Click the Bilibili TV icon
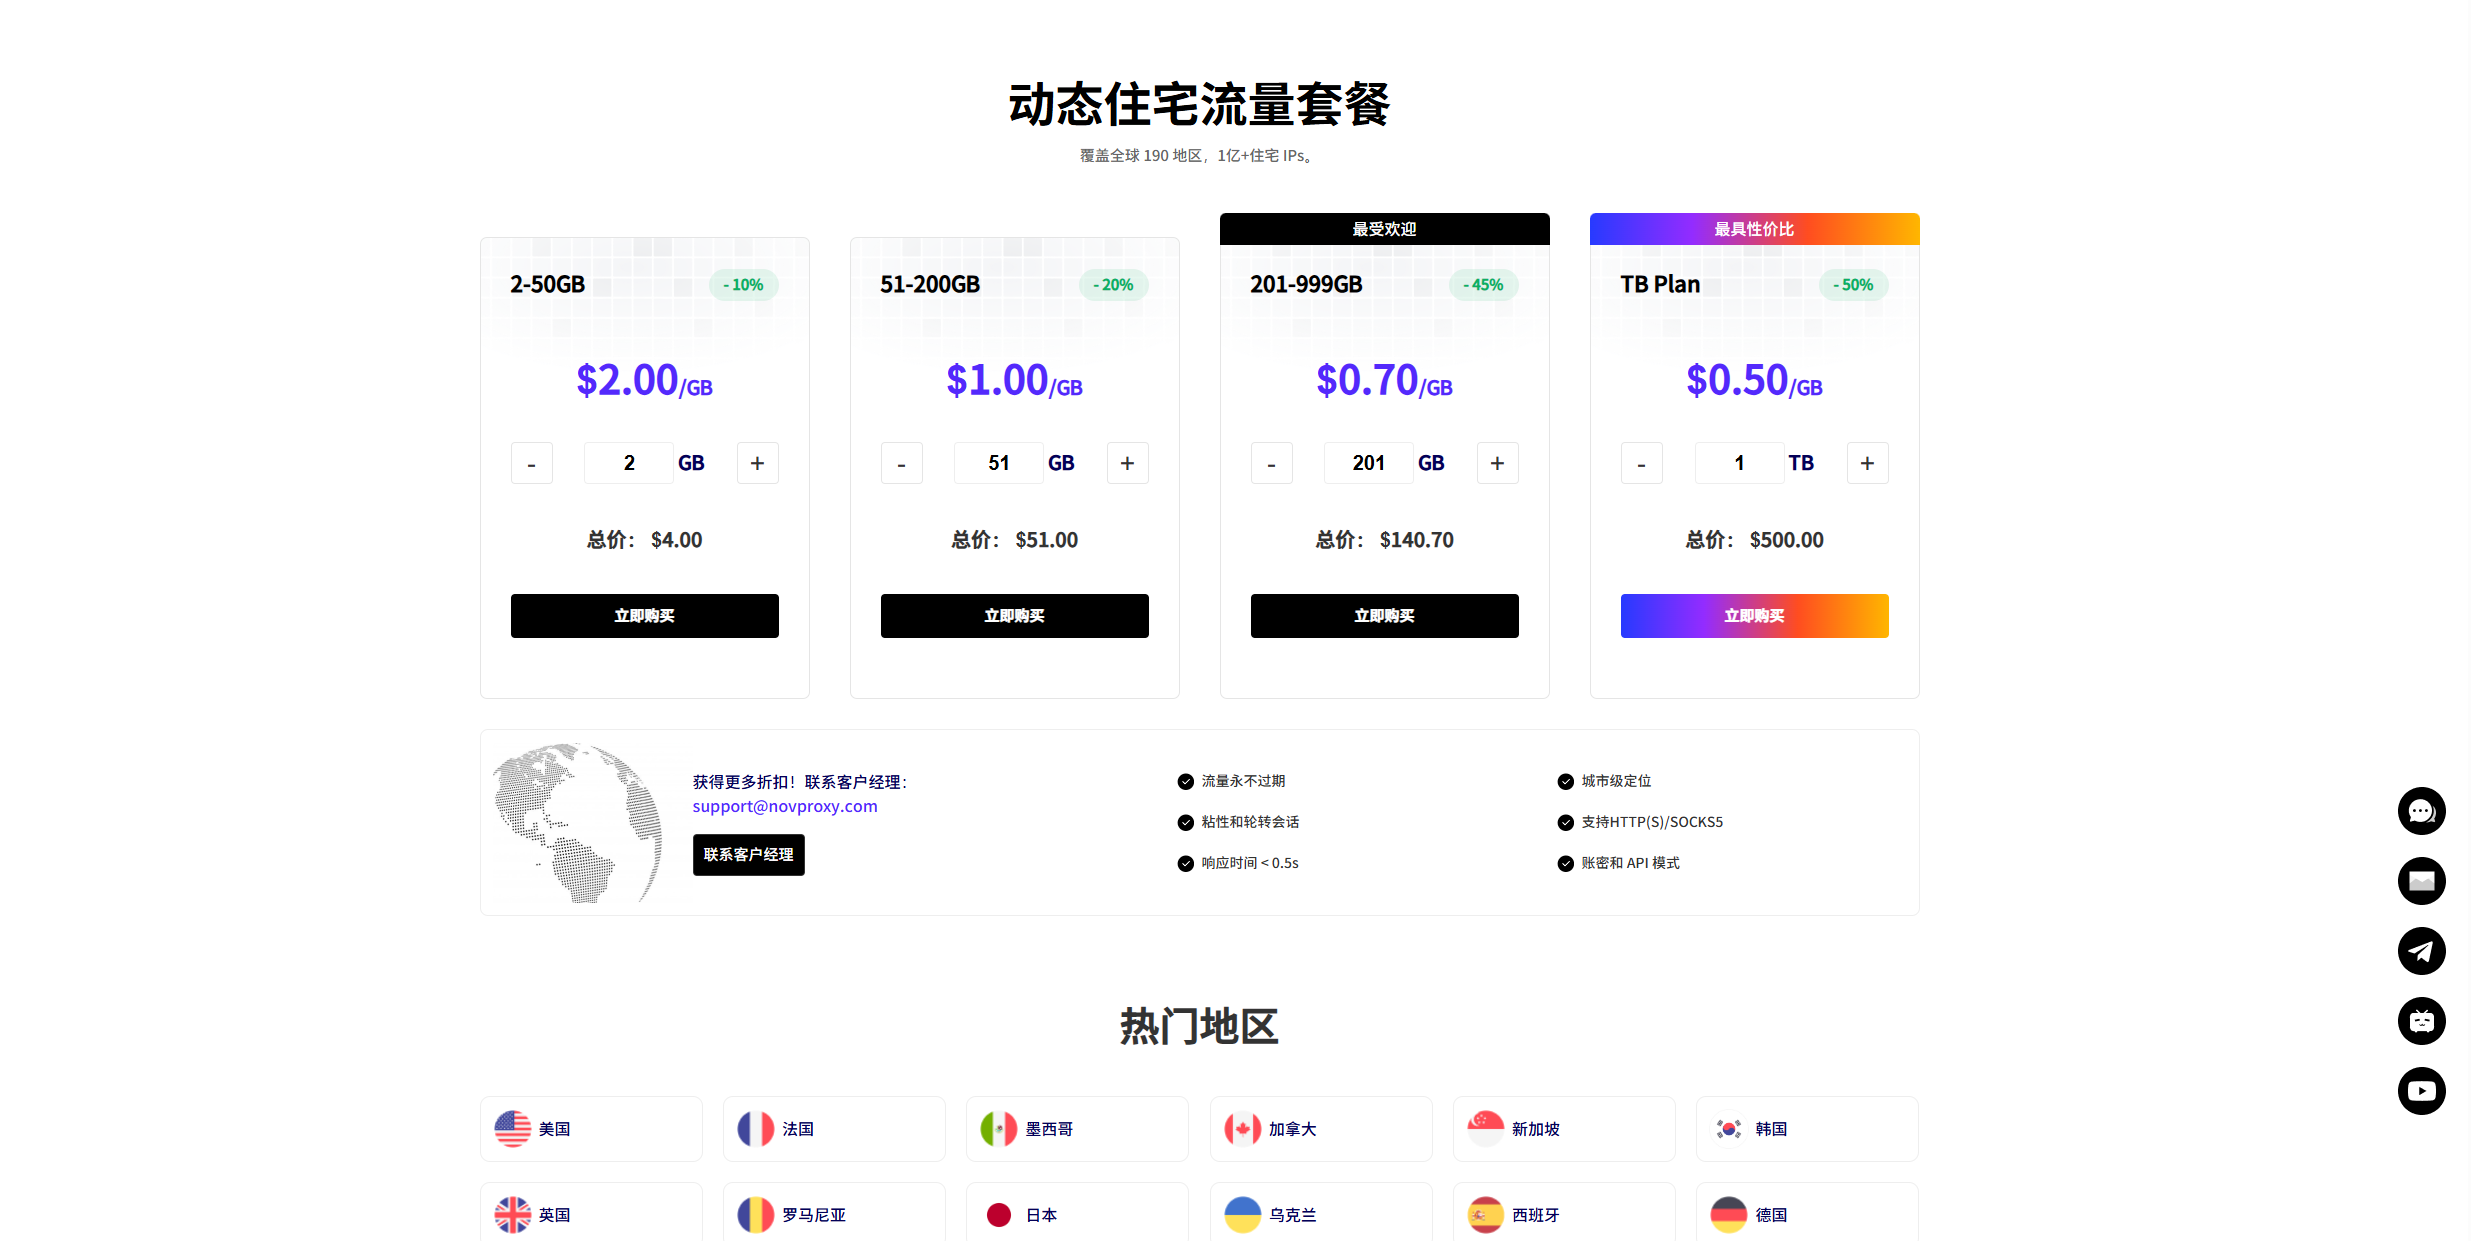The image size is (2471, 1241). tap(2421, 1021)
